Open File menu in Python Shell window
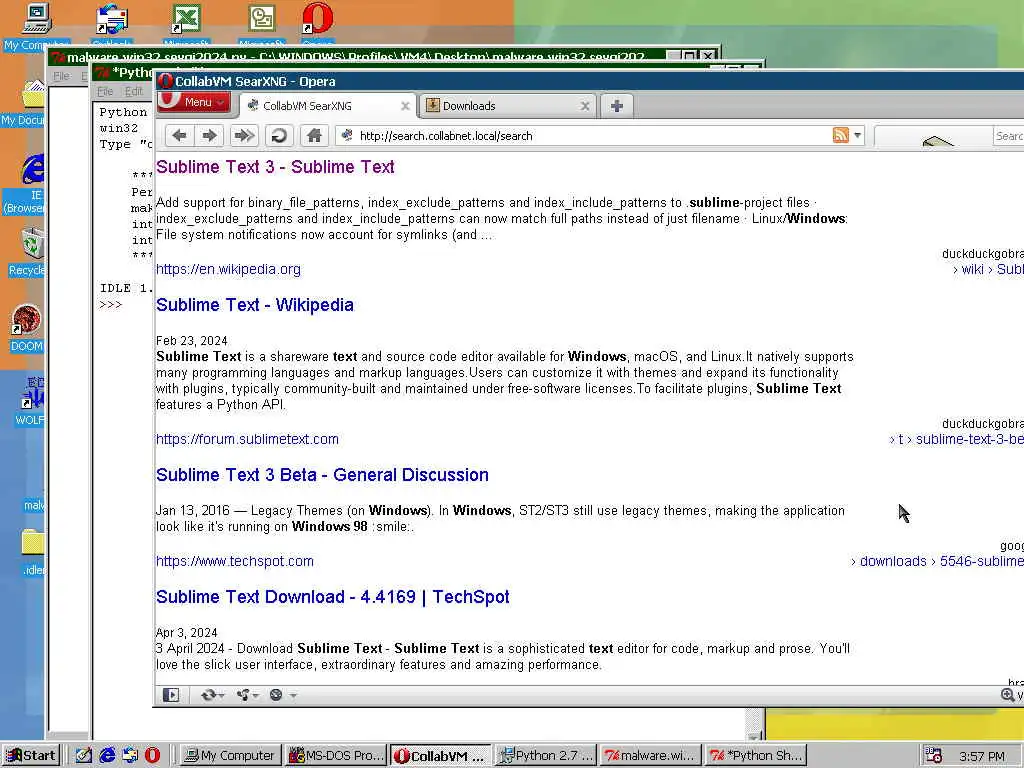Viewport: 1024px width, 768px height. point(104,91)
